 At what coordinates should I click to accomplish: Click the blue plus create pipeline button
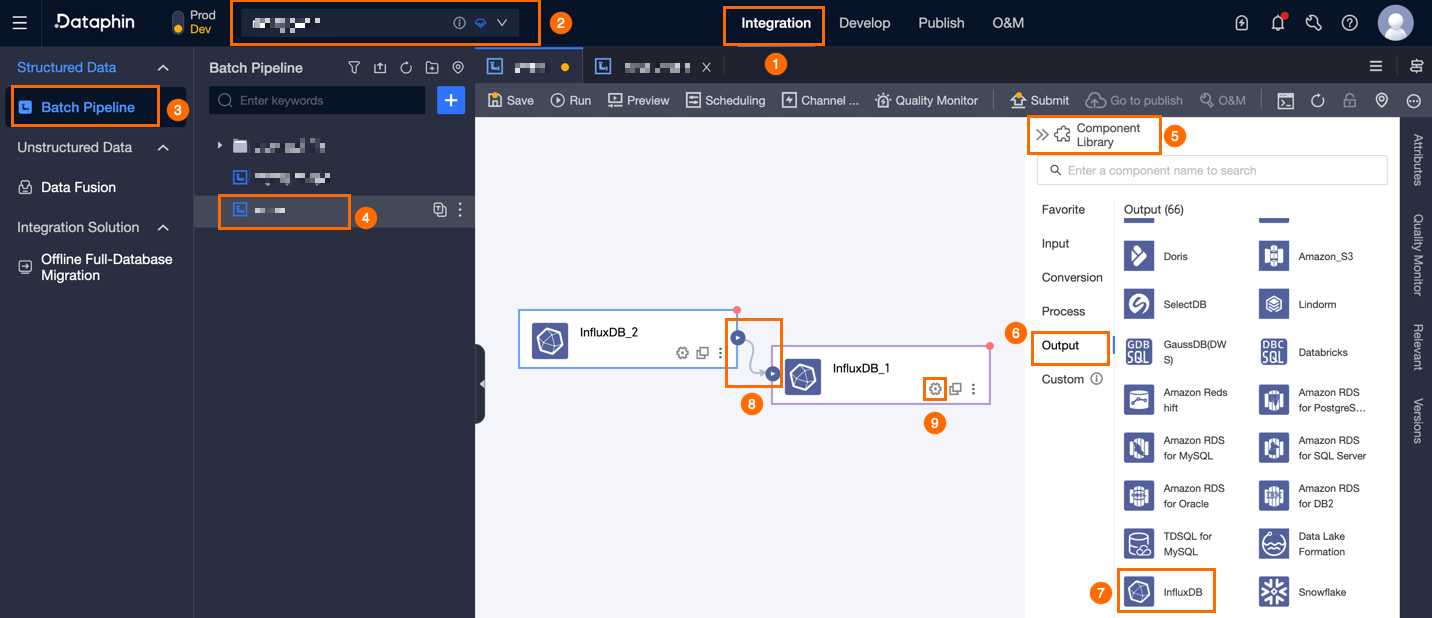click(x=451, y=100)
